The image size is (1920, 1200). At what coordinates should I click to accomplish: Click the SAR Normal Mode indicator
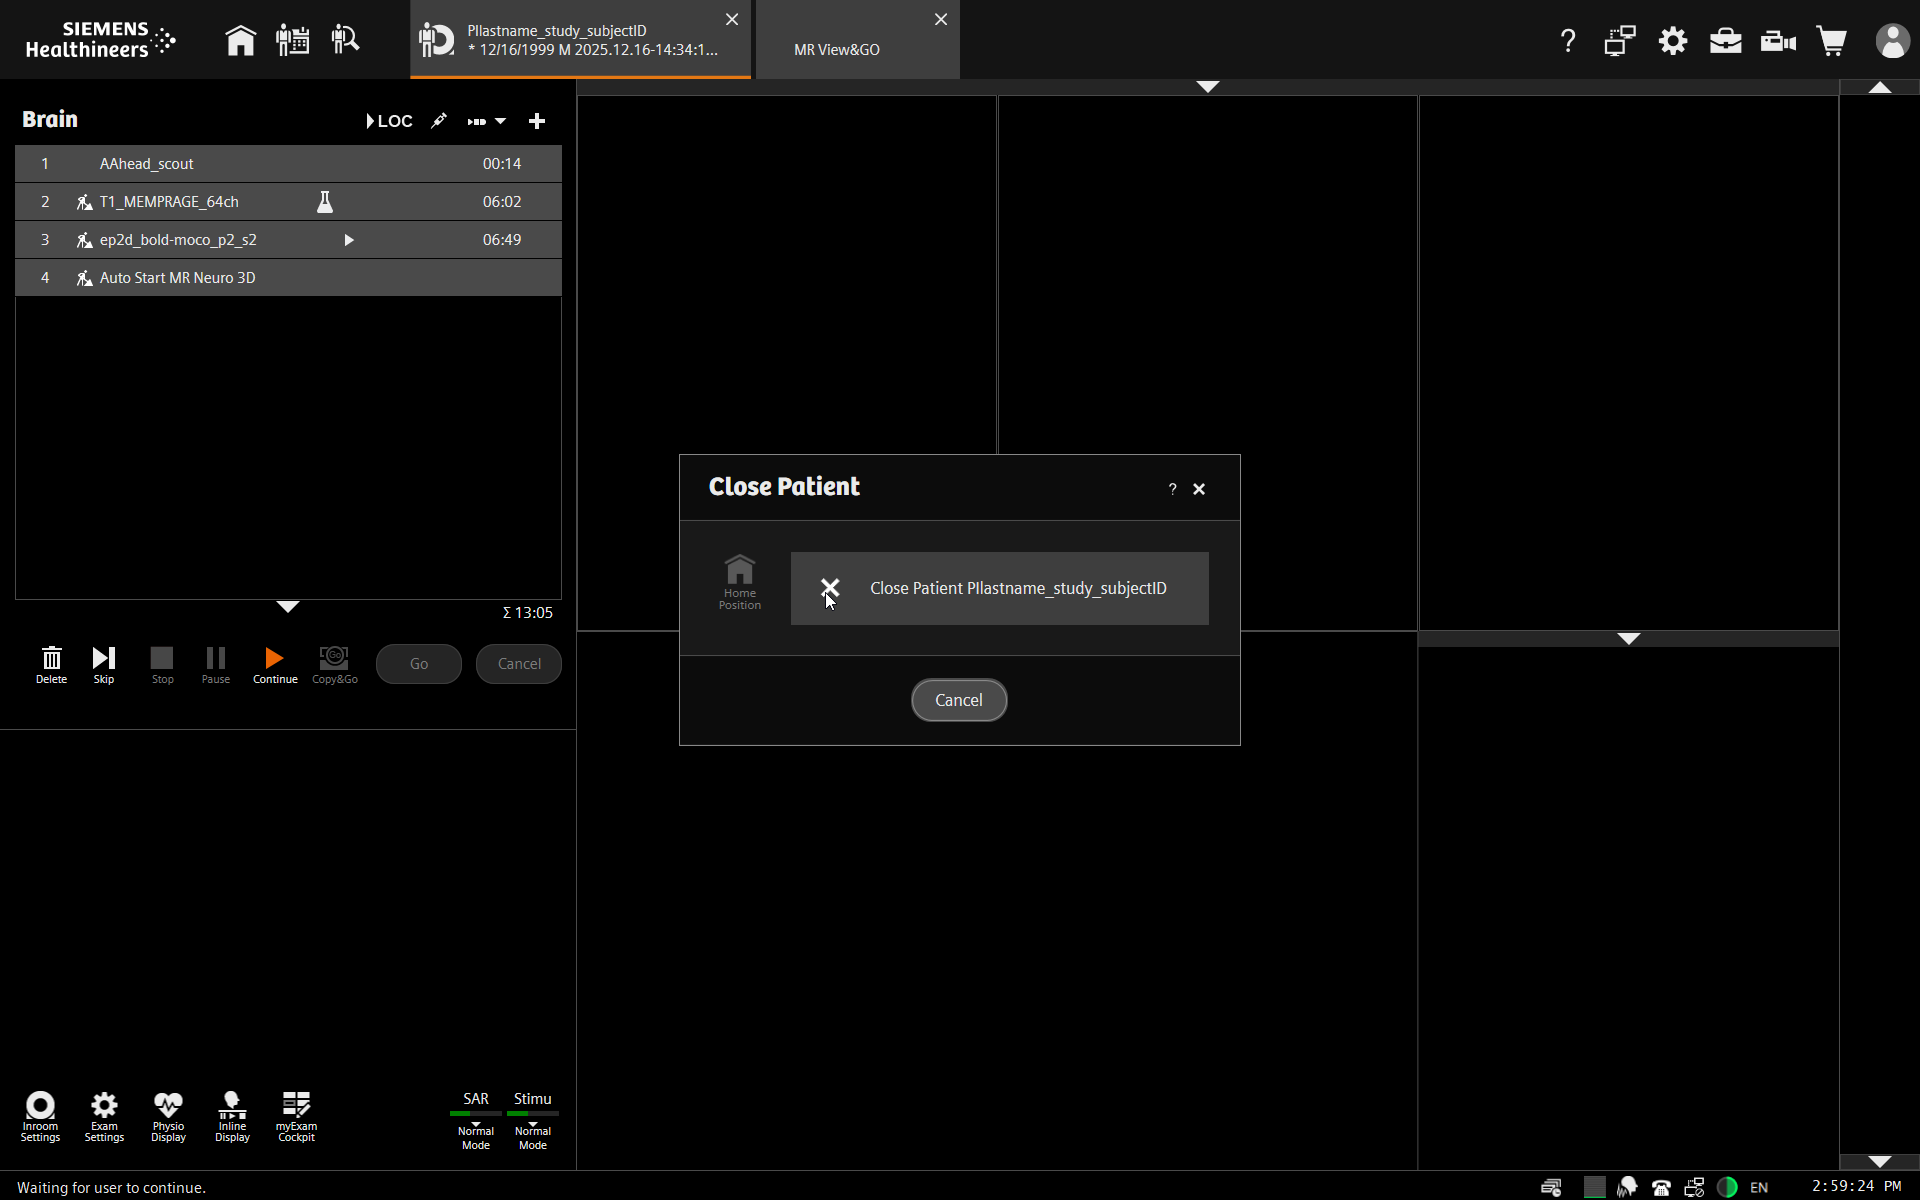476,1121
